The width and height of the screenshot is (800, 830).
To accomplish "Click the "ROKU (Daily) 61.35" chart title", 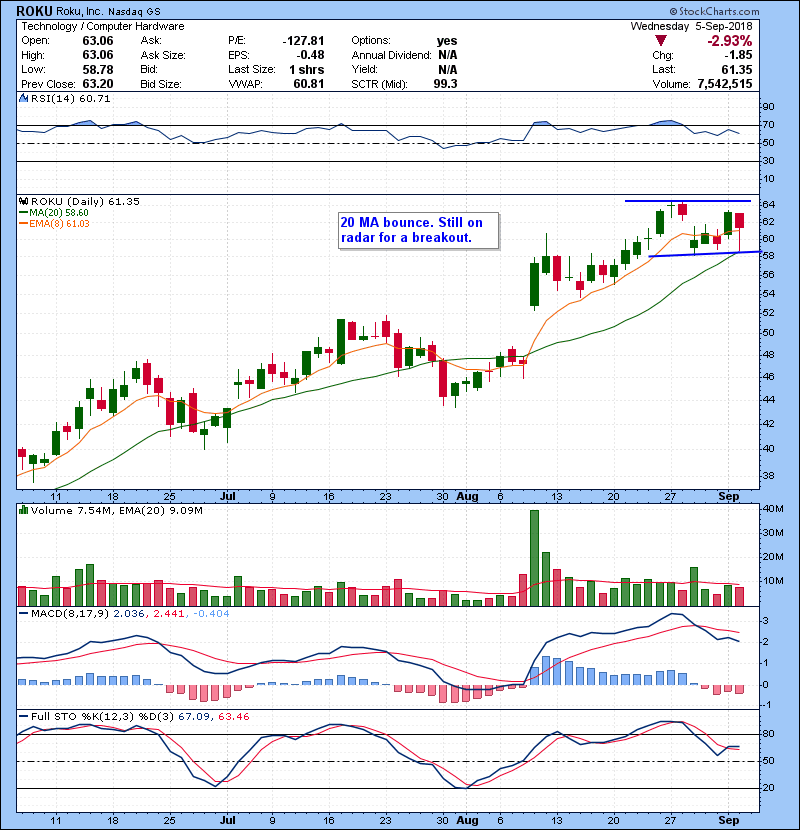I will pyautogui.click(x=85, y=201).
